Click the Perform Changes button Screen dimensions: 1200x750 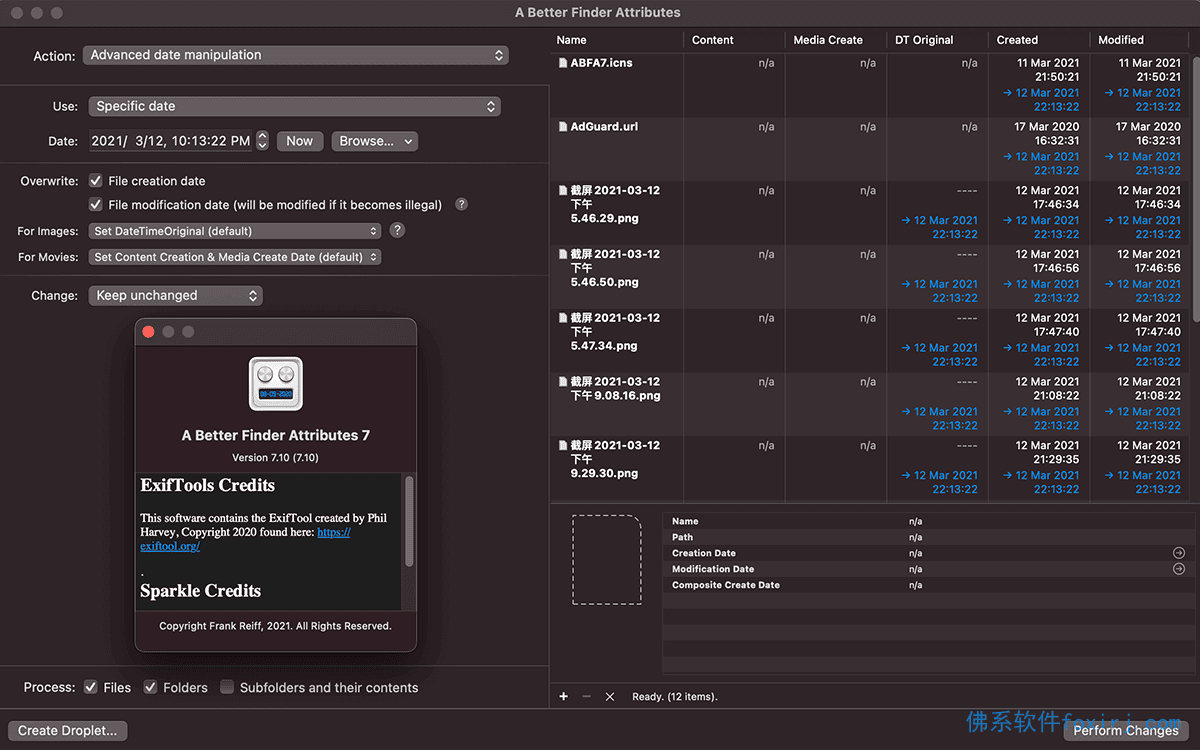[1126, 731]
